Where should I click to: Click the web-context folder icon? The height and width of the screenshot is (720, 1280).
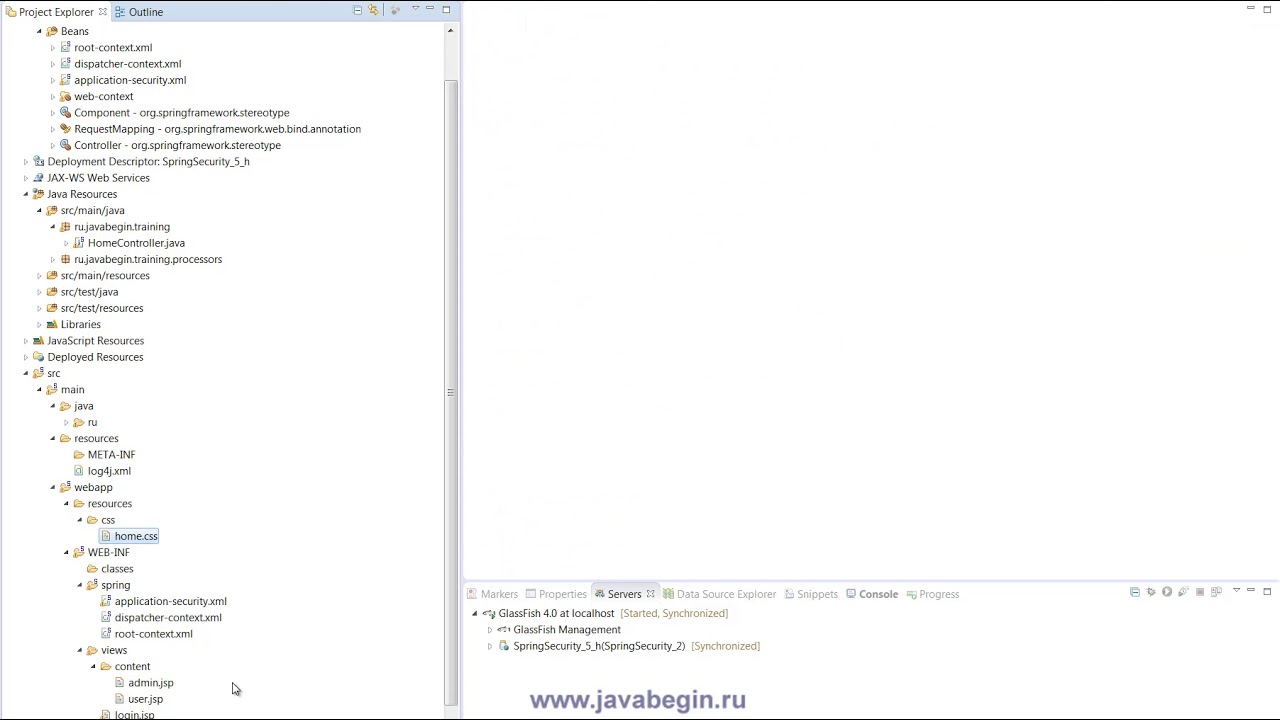point(65,97)
